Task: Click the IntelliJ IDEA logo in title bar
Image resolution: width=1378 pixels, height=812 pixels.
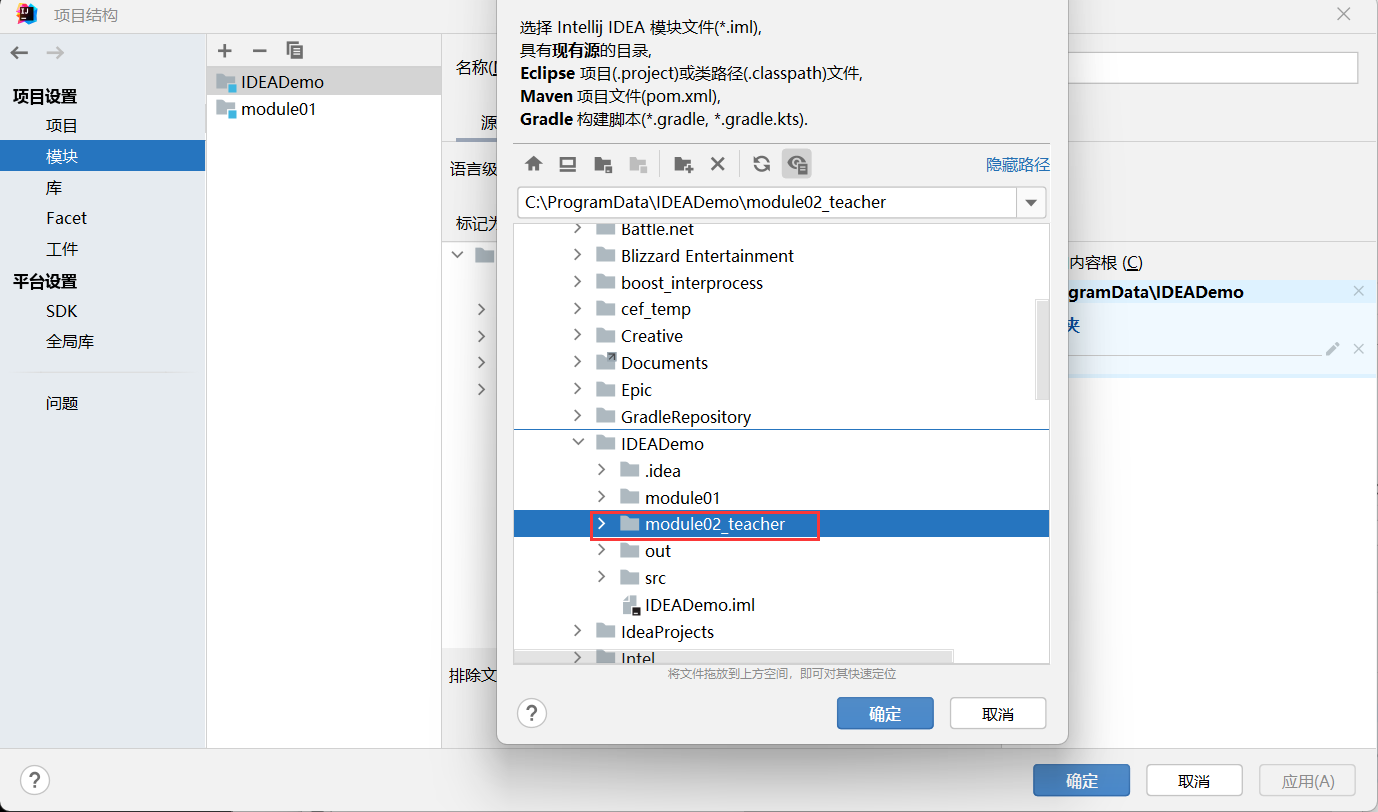Action: [x=27, y=15]
